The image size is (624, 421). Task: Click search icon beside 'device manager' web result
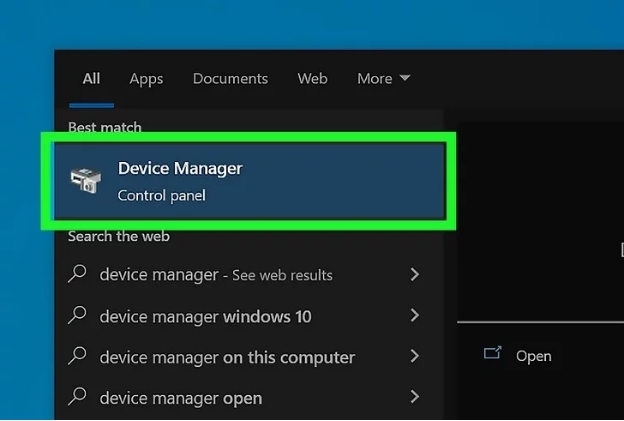pyautogui.click(x=78, y=274)
